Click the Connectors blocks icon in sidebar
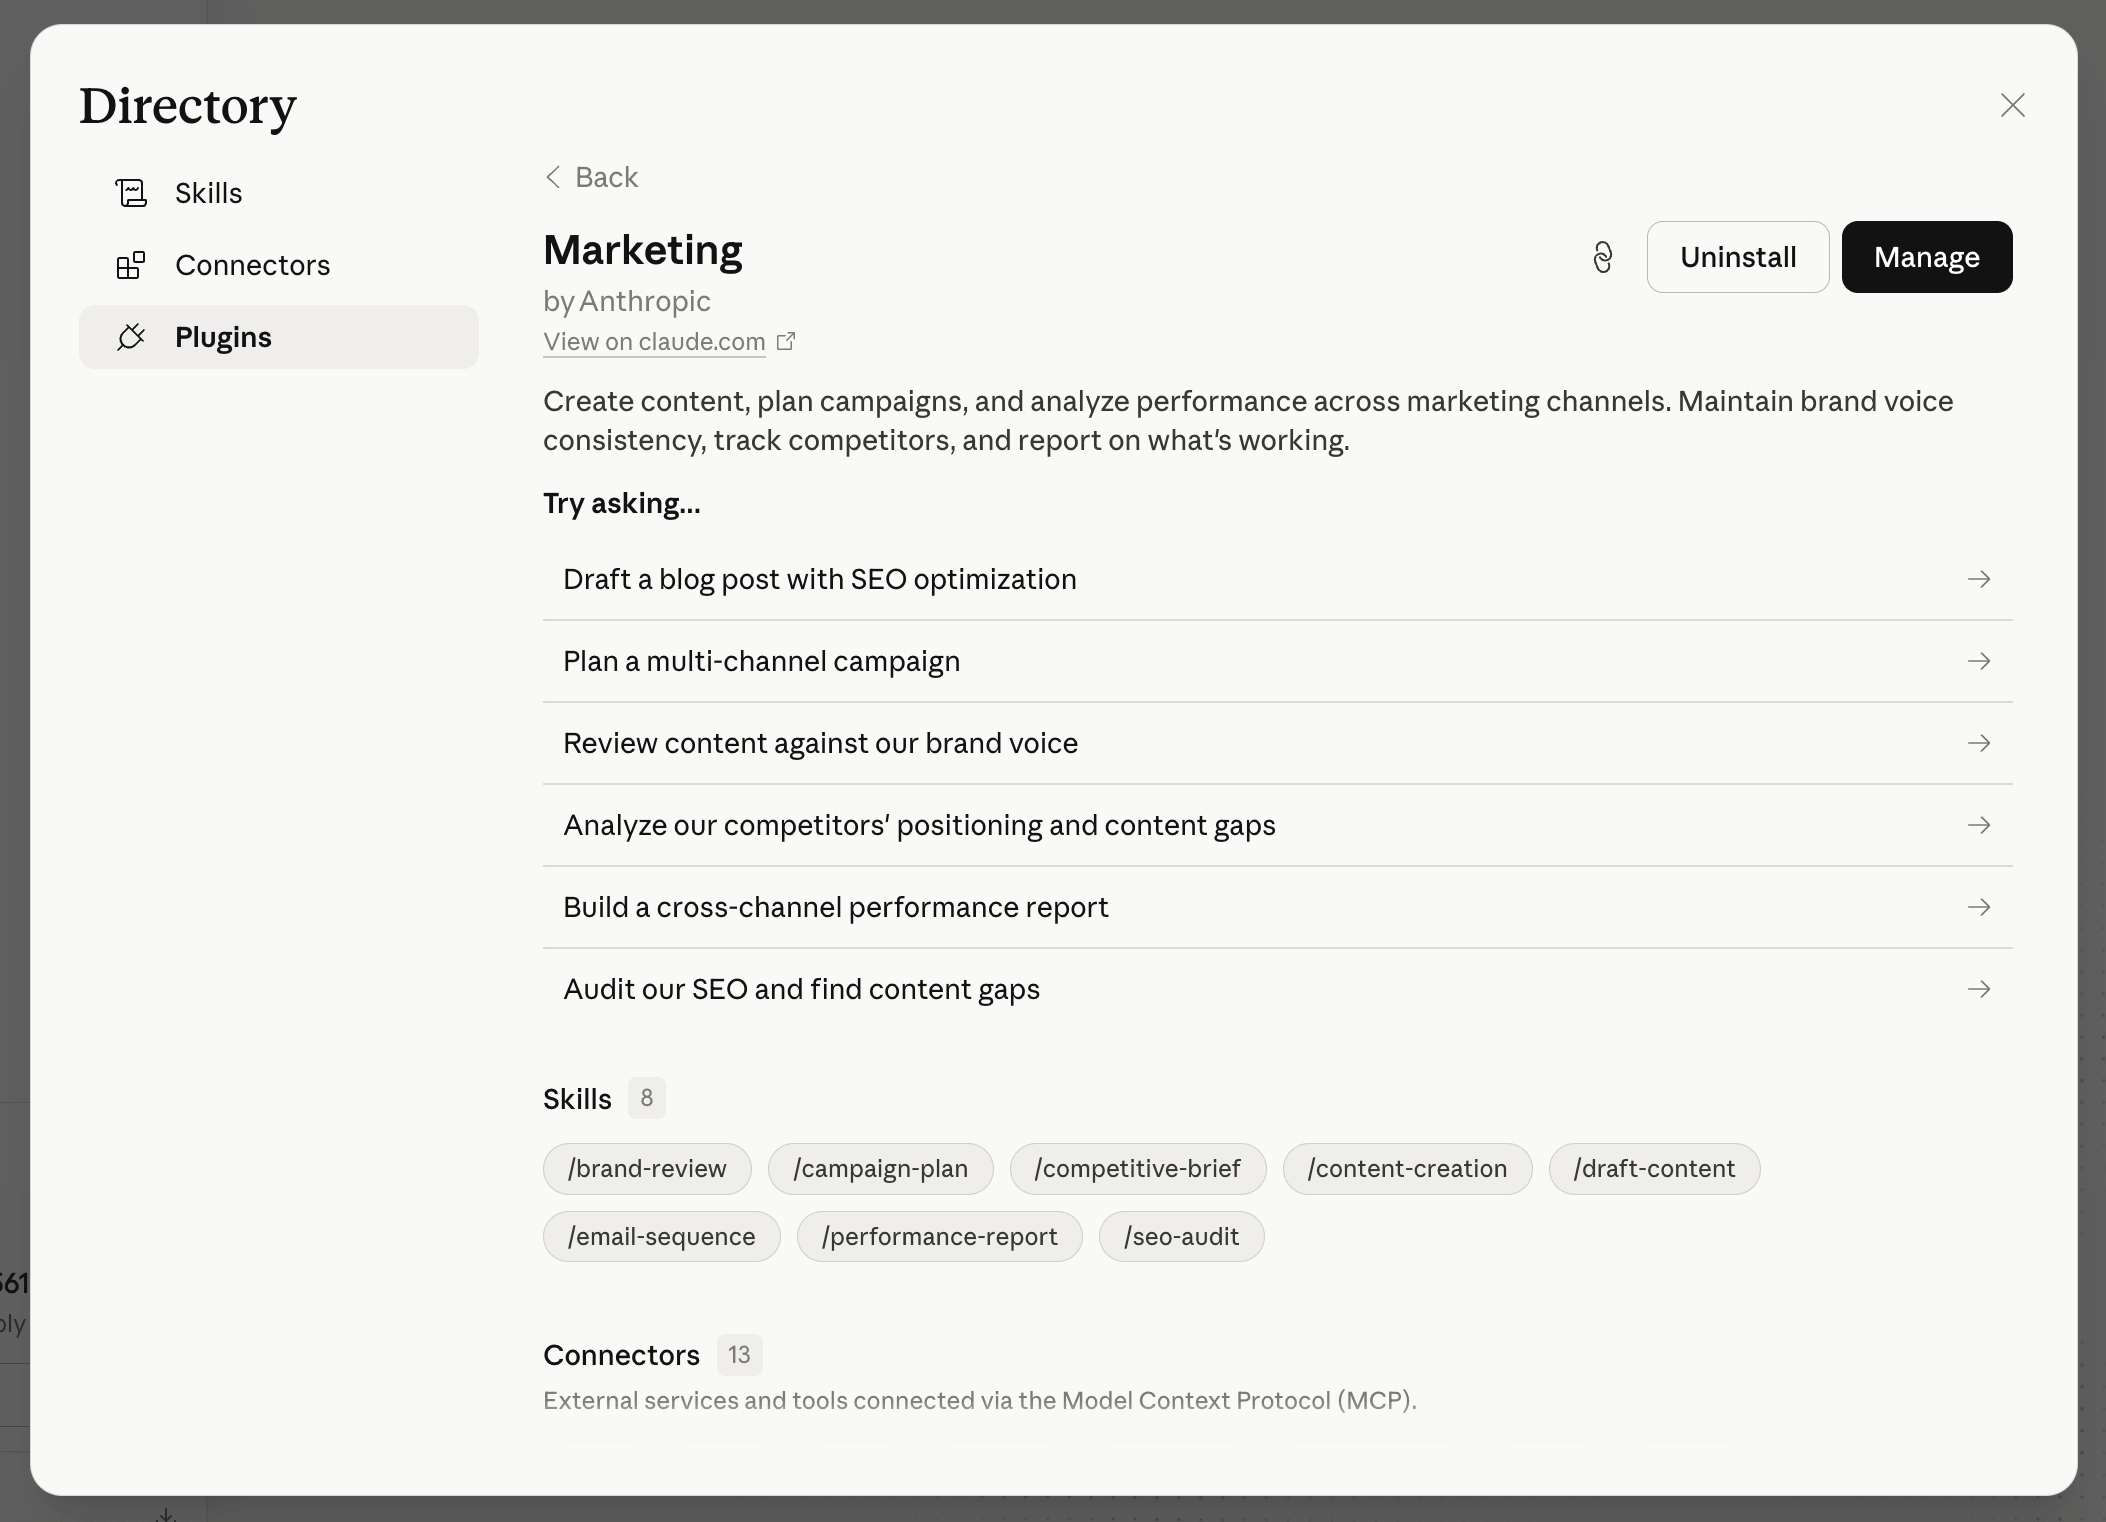This screenshot has height=1522, width=2106. click(131, 265)
